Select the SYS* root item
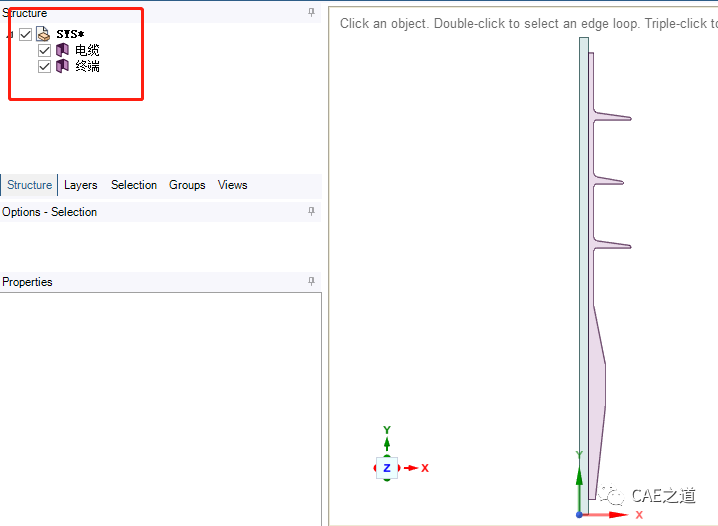718x526 pixels. 70,34
